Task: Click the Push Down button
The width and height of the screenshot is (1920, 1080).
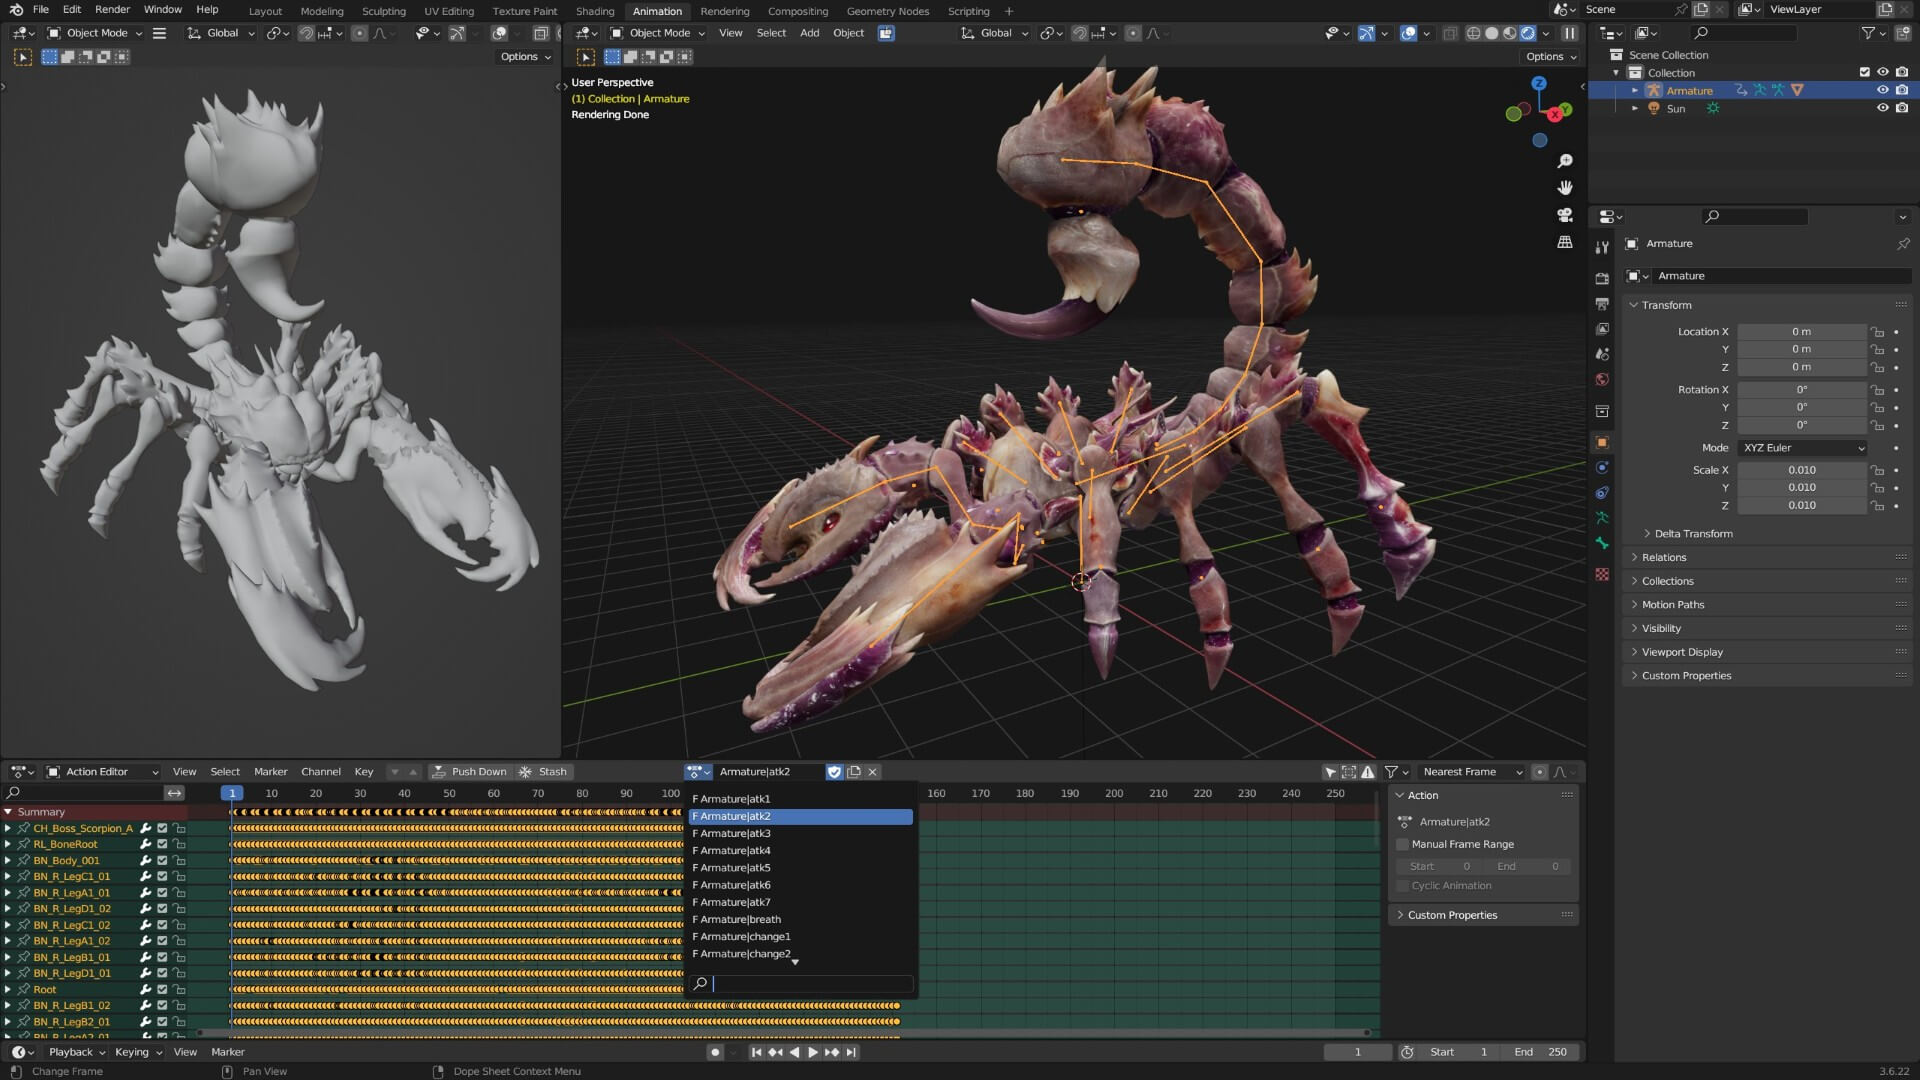Action: pyautogui.click(x=469, y=772)
